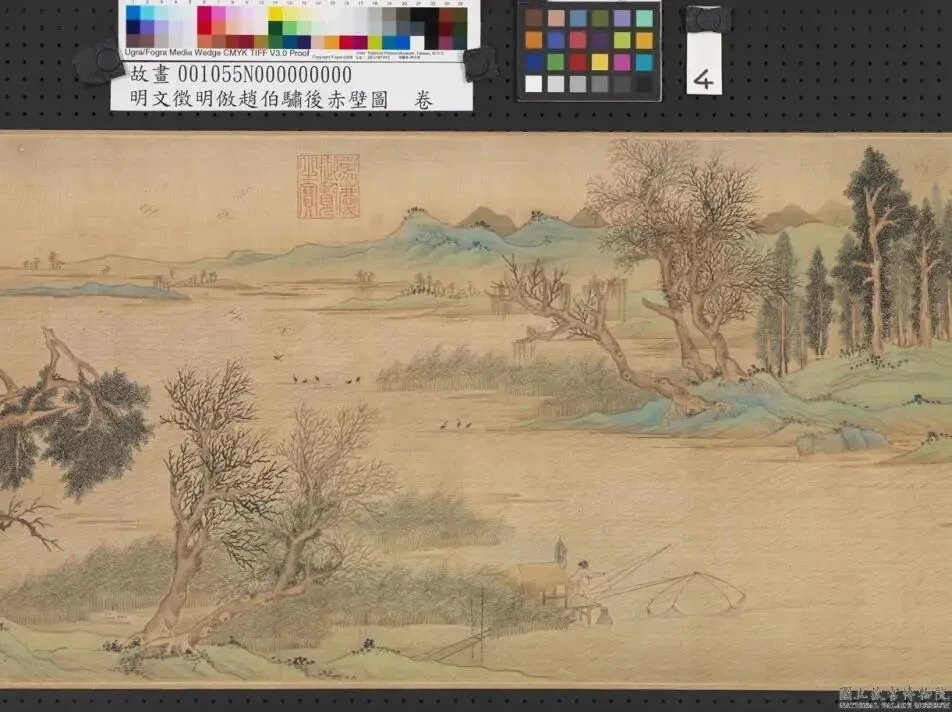Image resolution: width=952 pixels, height=712 pixels.
Task: Select the dark brown patch on the color checker
Action: pos(534,18)
